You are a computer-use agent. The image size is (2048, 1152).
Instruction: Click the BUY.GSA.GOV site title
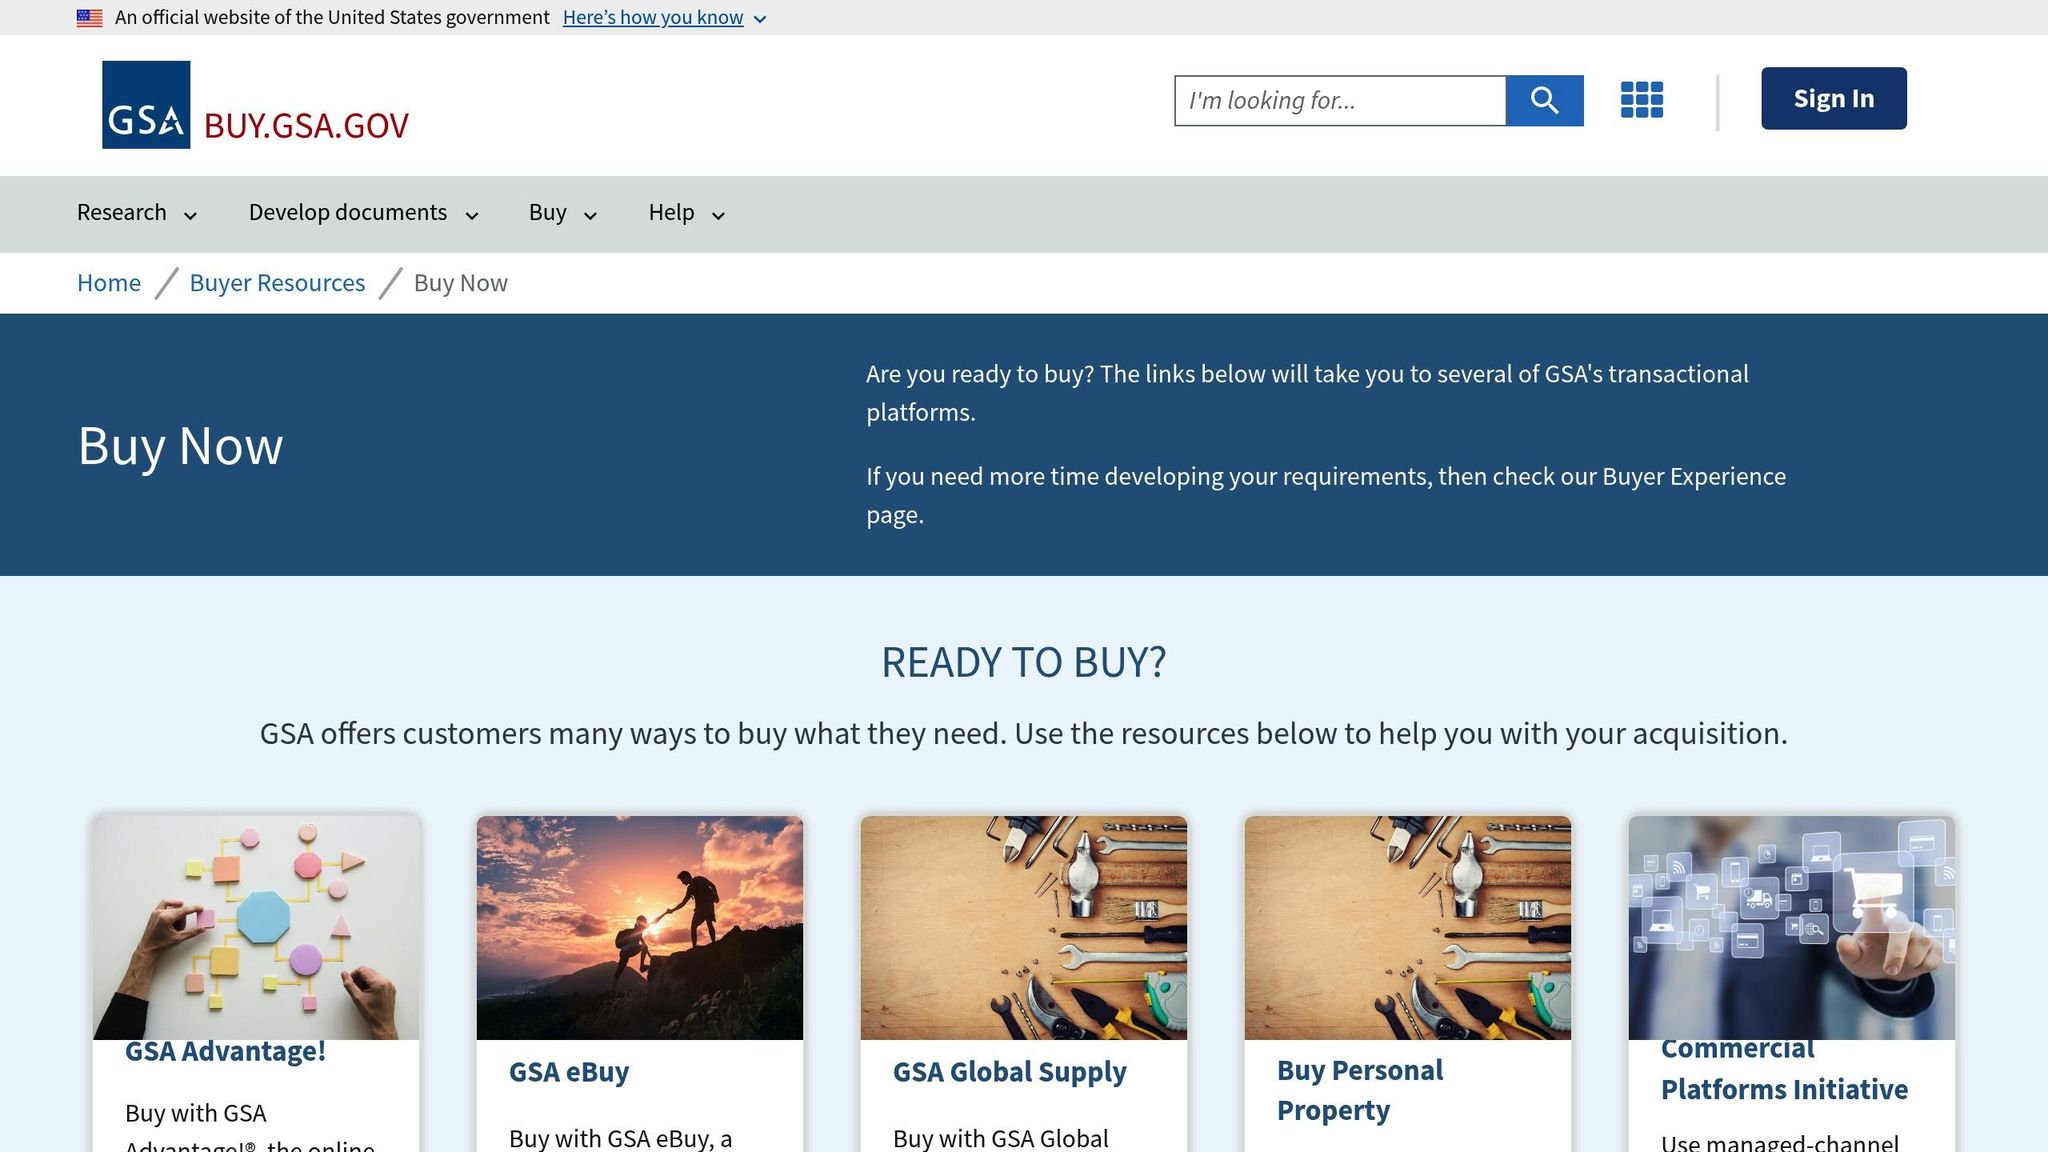click(306, 126)
